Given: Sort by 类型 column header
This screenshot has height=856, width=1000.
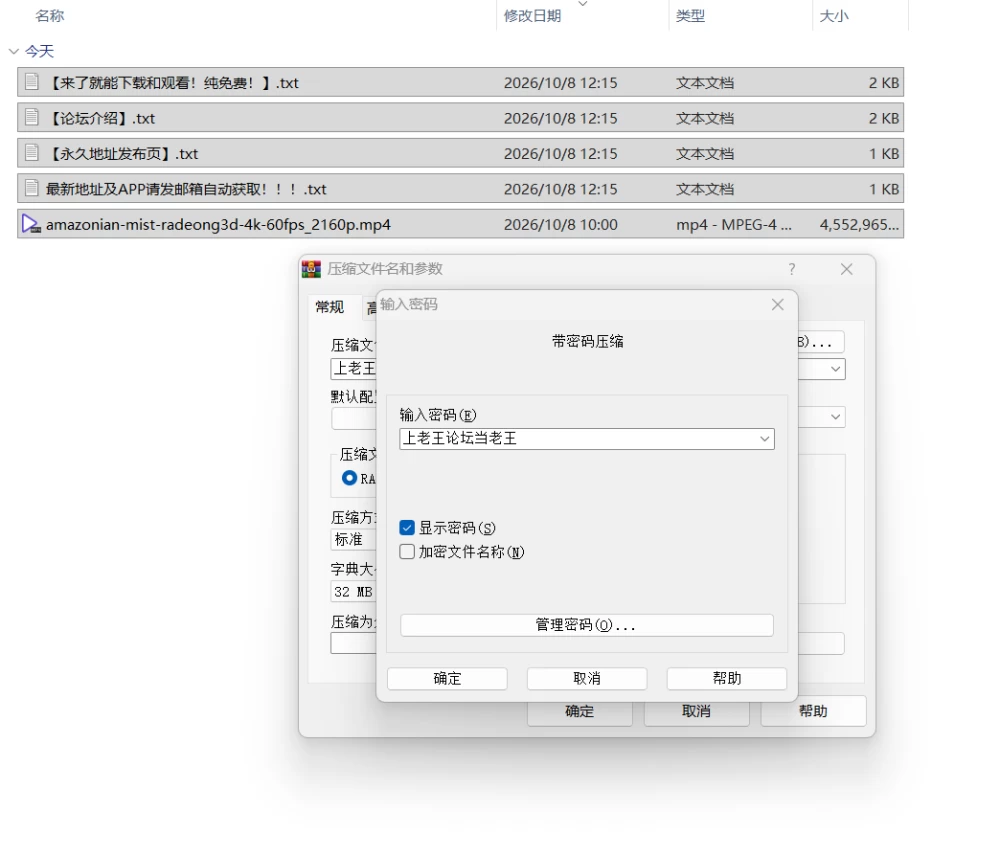Looking at the screenshot, I should pos(691,15).
